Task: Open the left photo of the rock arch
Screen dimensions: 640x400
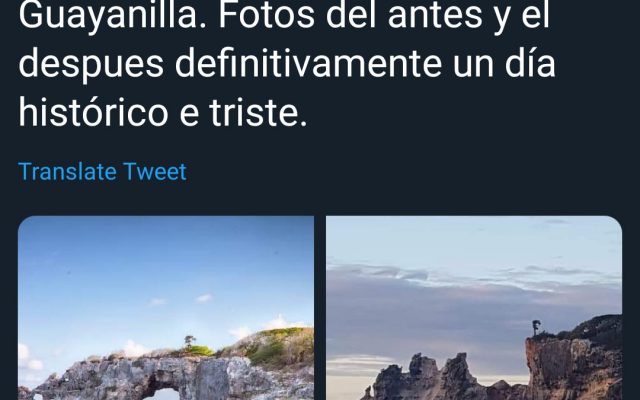Action: (166, 308)
